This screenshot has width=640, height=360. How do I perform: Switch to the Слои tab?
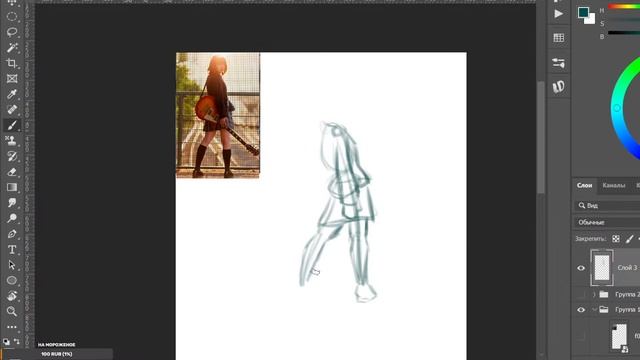coord(584,185)
